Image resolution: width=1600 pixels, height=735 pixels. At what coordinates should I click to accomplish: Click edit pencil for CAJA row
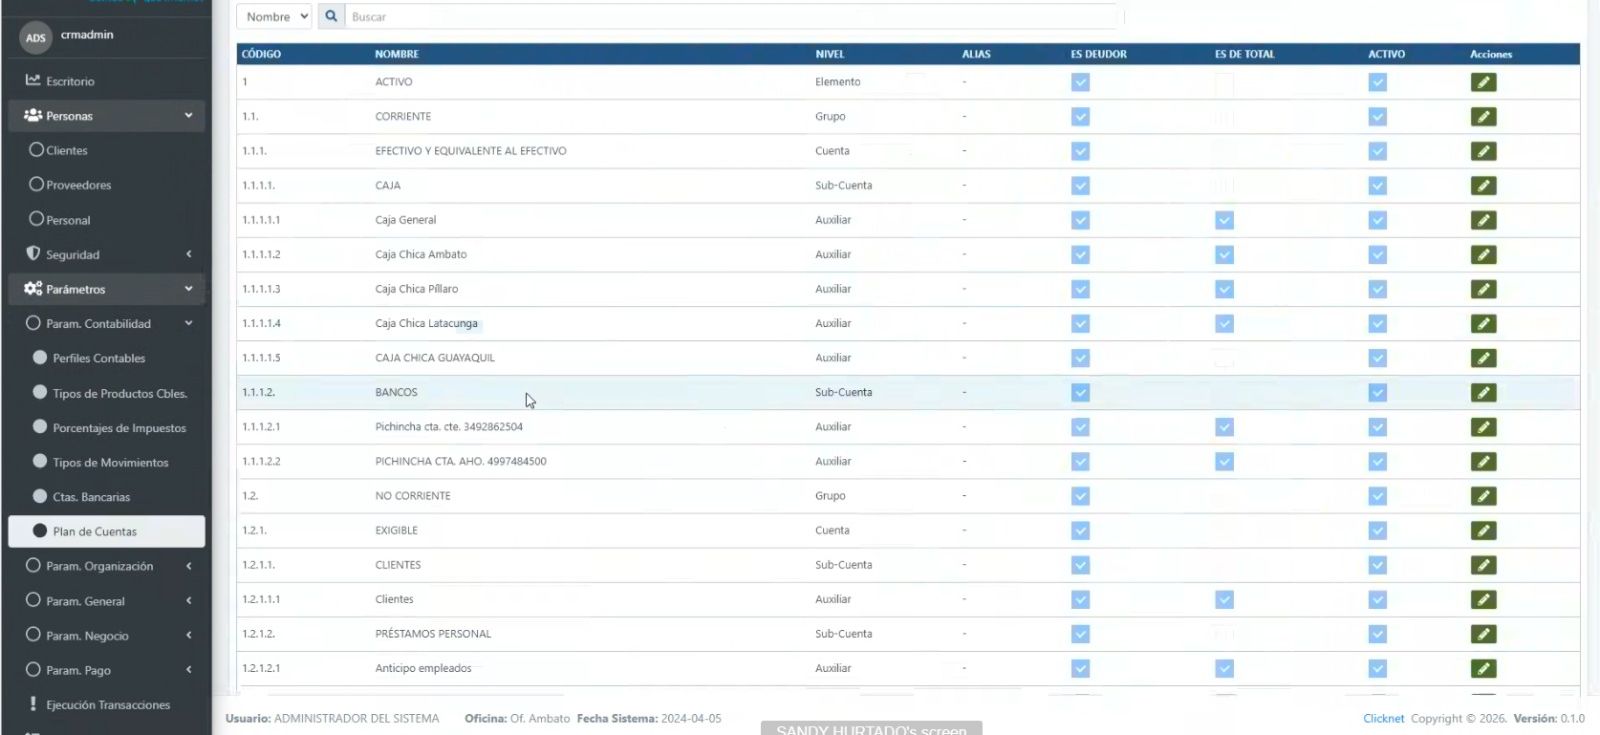[x=1483, y=186]
